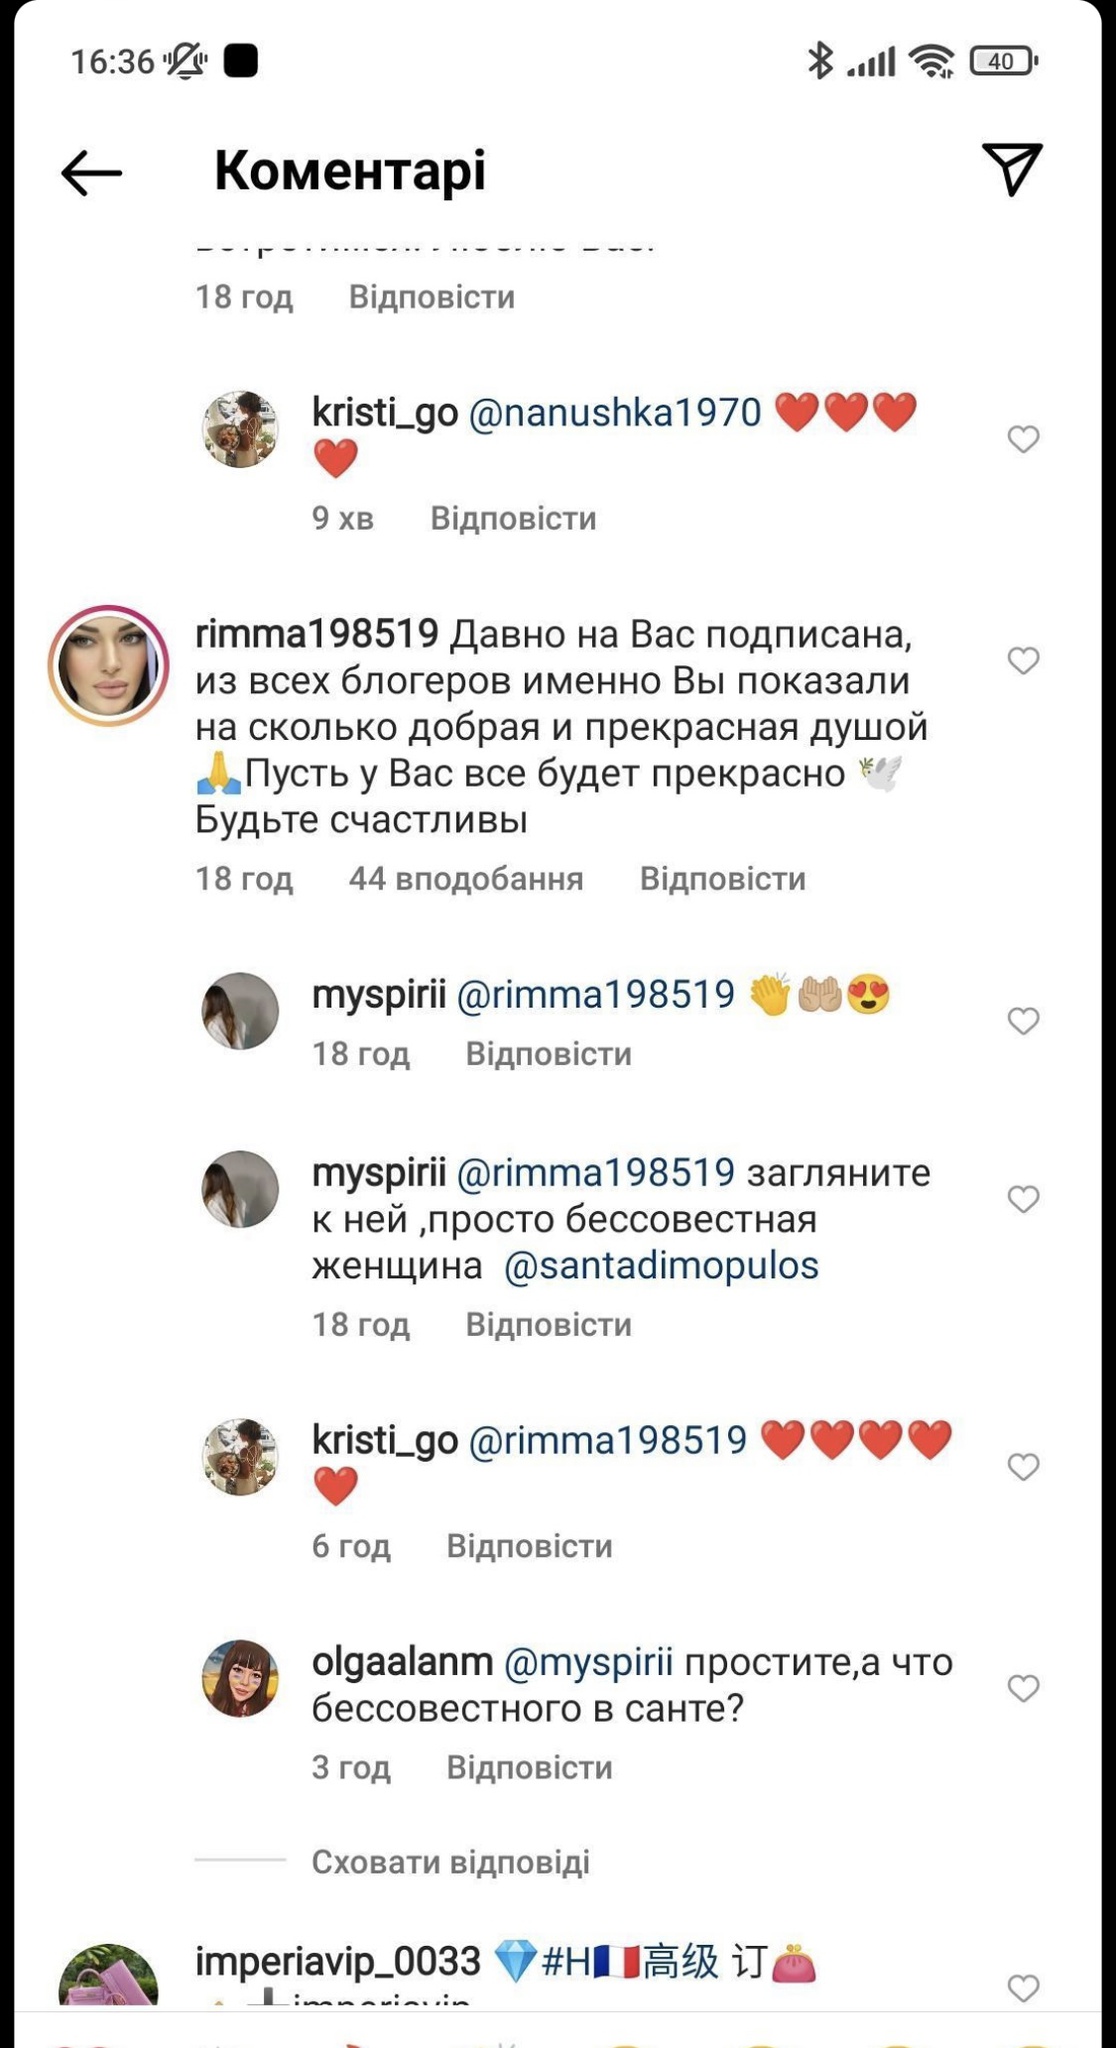Like kristi_go's reply to rimma198519
1116x2048 pixels.
point(1023,1467)
